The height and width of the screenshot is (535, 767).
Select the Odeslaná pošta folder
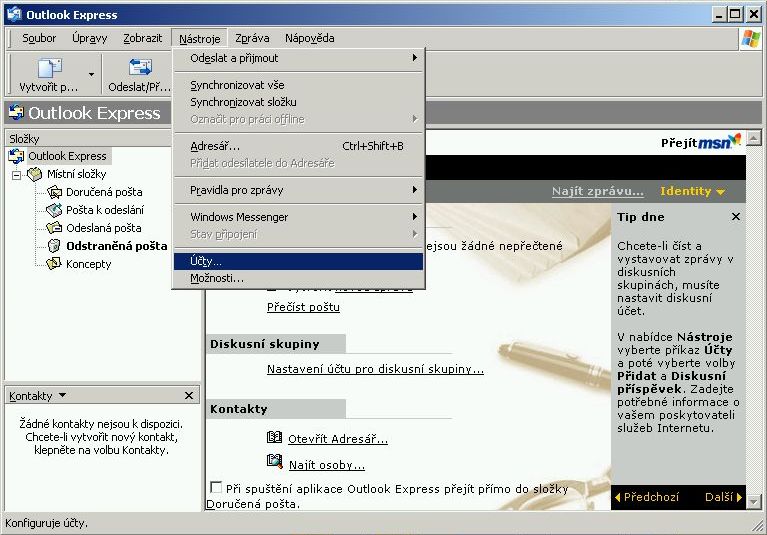click(103, 228)
